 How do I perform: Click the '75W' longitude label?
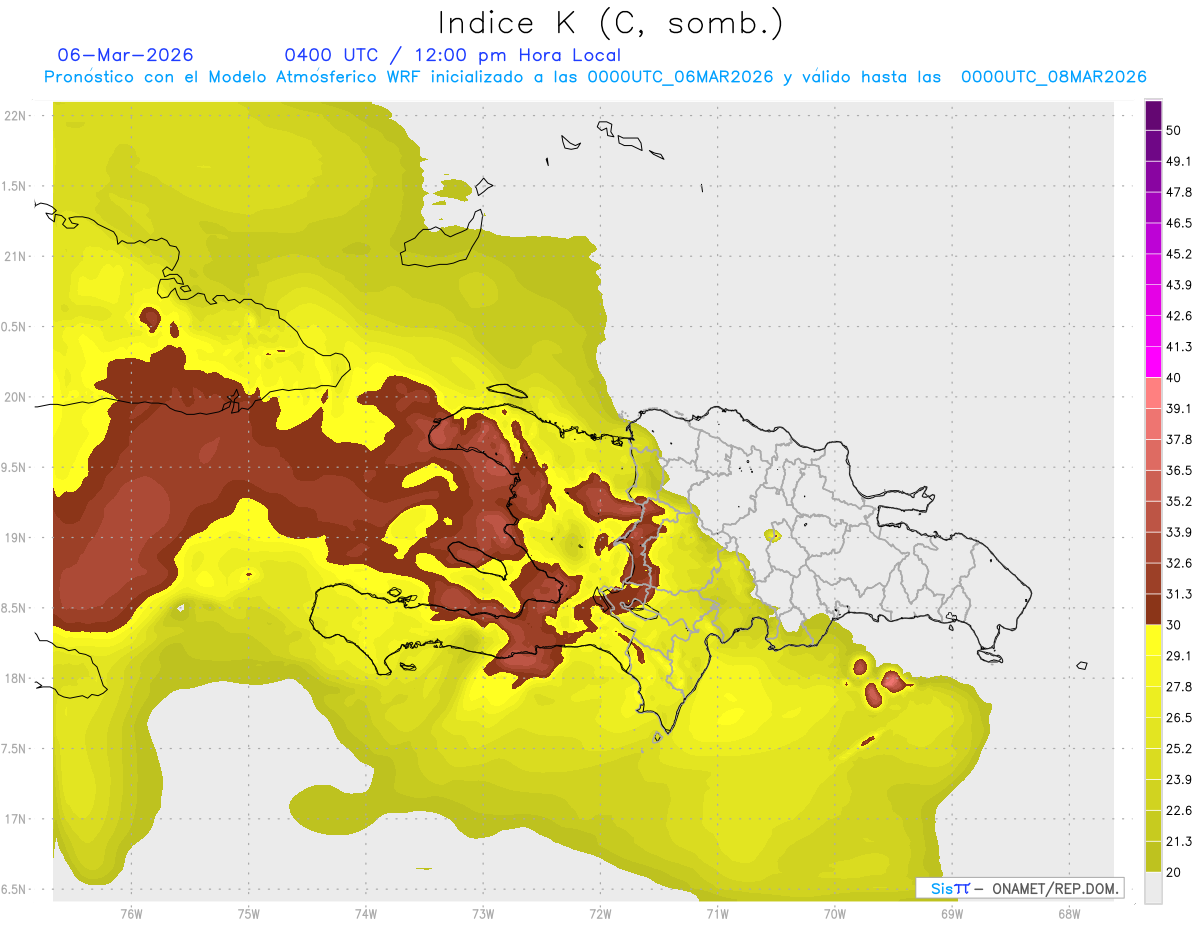(x=249, y=914)
